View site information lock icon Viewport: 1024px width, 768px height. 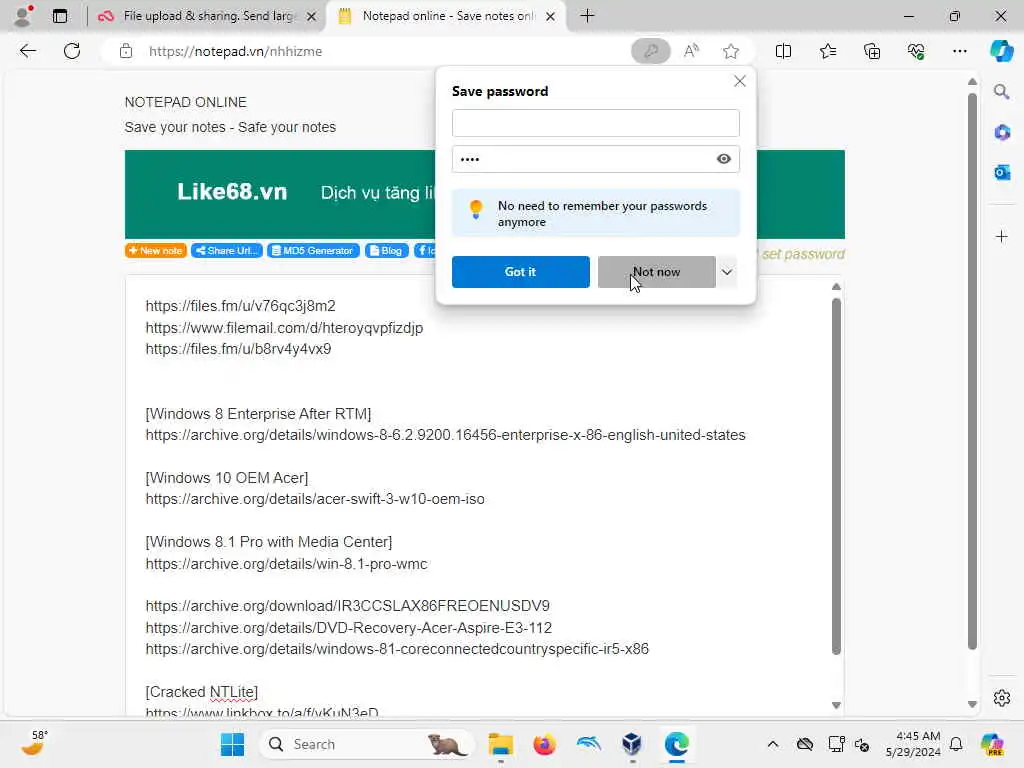126,51
